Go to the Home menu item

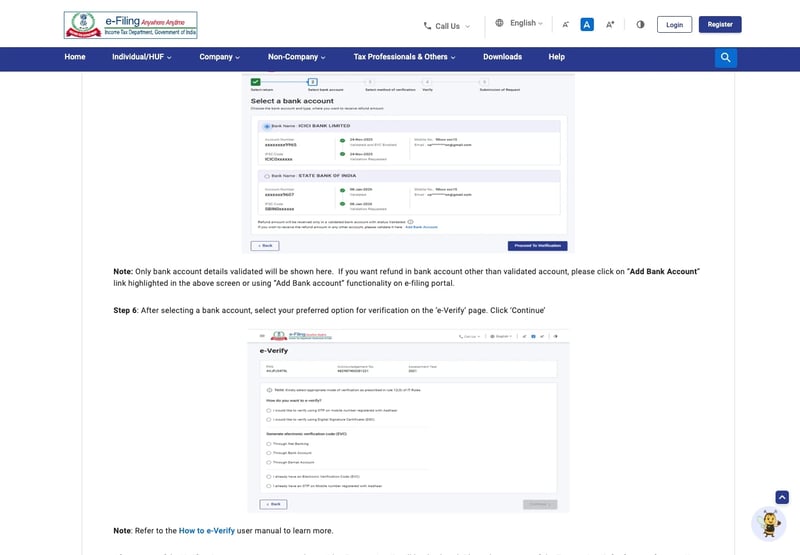75,57
